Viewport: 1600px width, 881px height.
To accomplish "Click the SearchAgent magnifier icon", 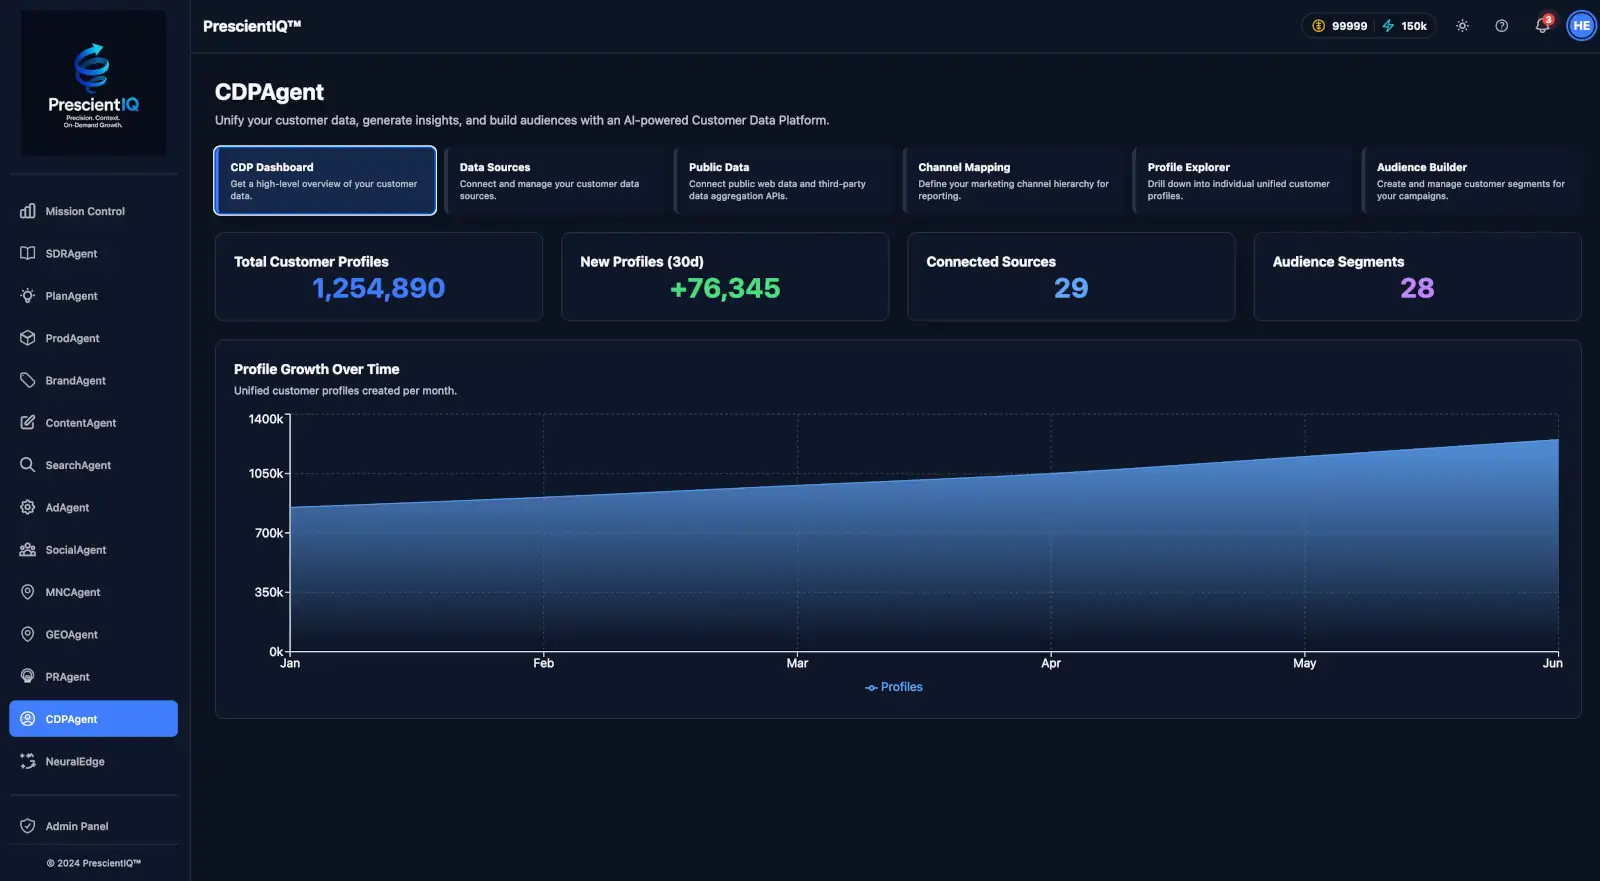I will (28, 465).
